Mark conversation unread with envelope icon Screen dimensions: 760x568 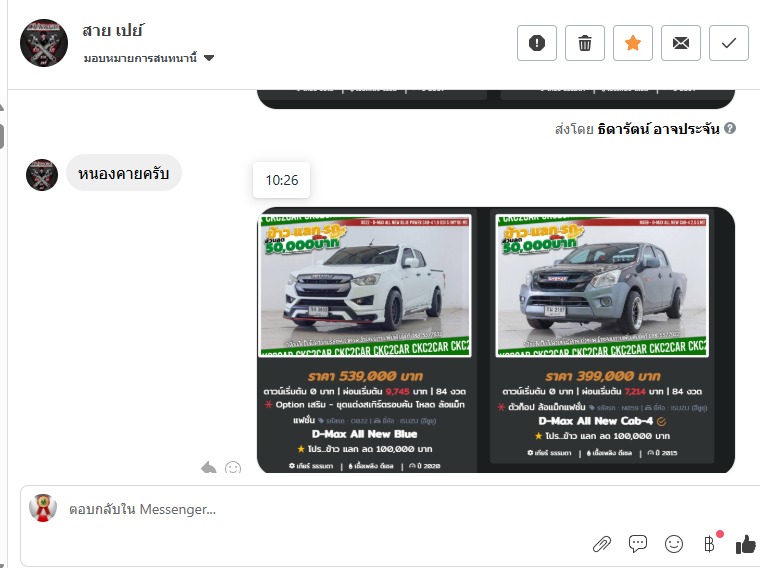pos(681,43)
